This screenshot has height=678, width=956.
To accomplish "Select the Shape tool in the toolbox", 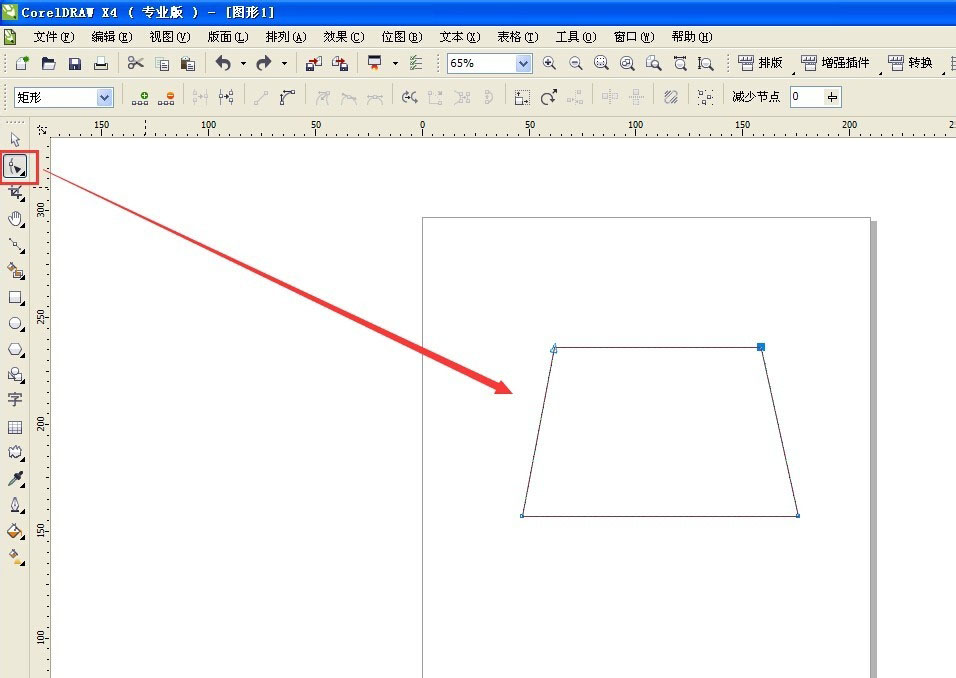I will coord(15,166).
